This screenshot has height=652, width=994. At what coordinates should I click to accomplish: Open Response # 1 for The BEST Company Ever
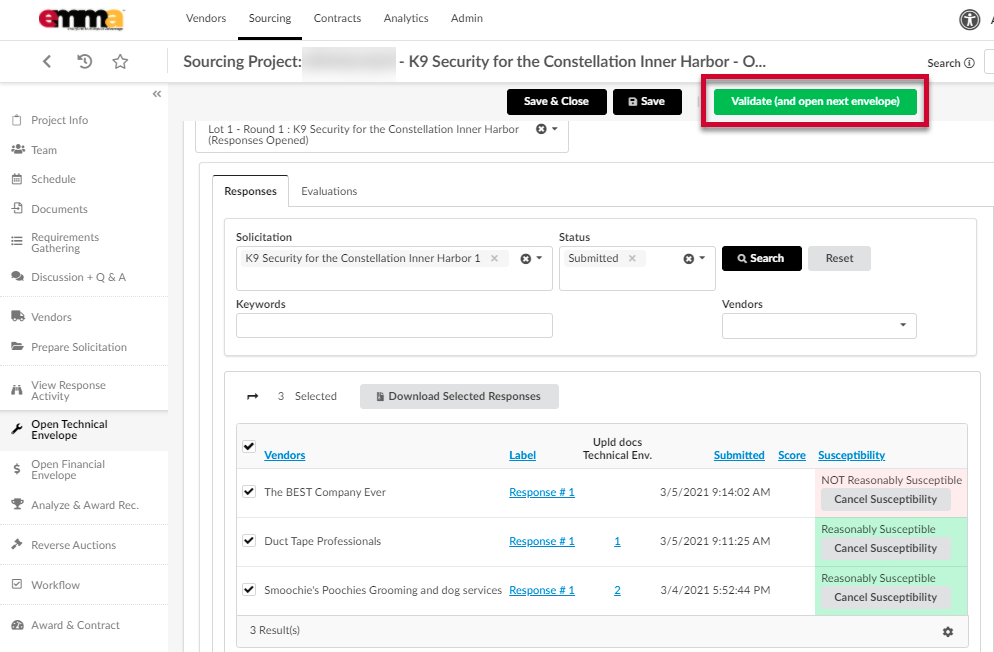tap(542, 492)
